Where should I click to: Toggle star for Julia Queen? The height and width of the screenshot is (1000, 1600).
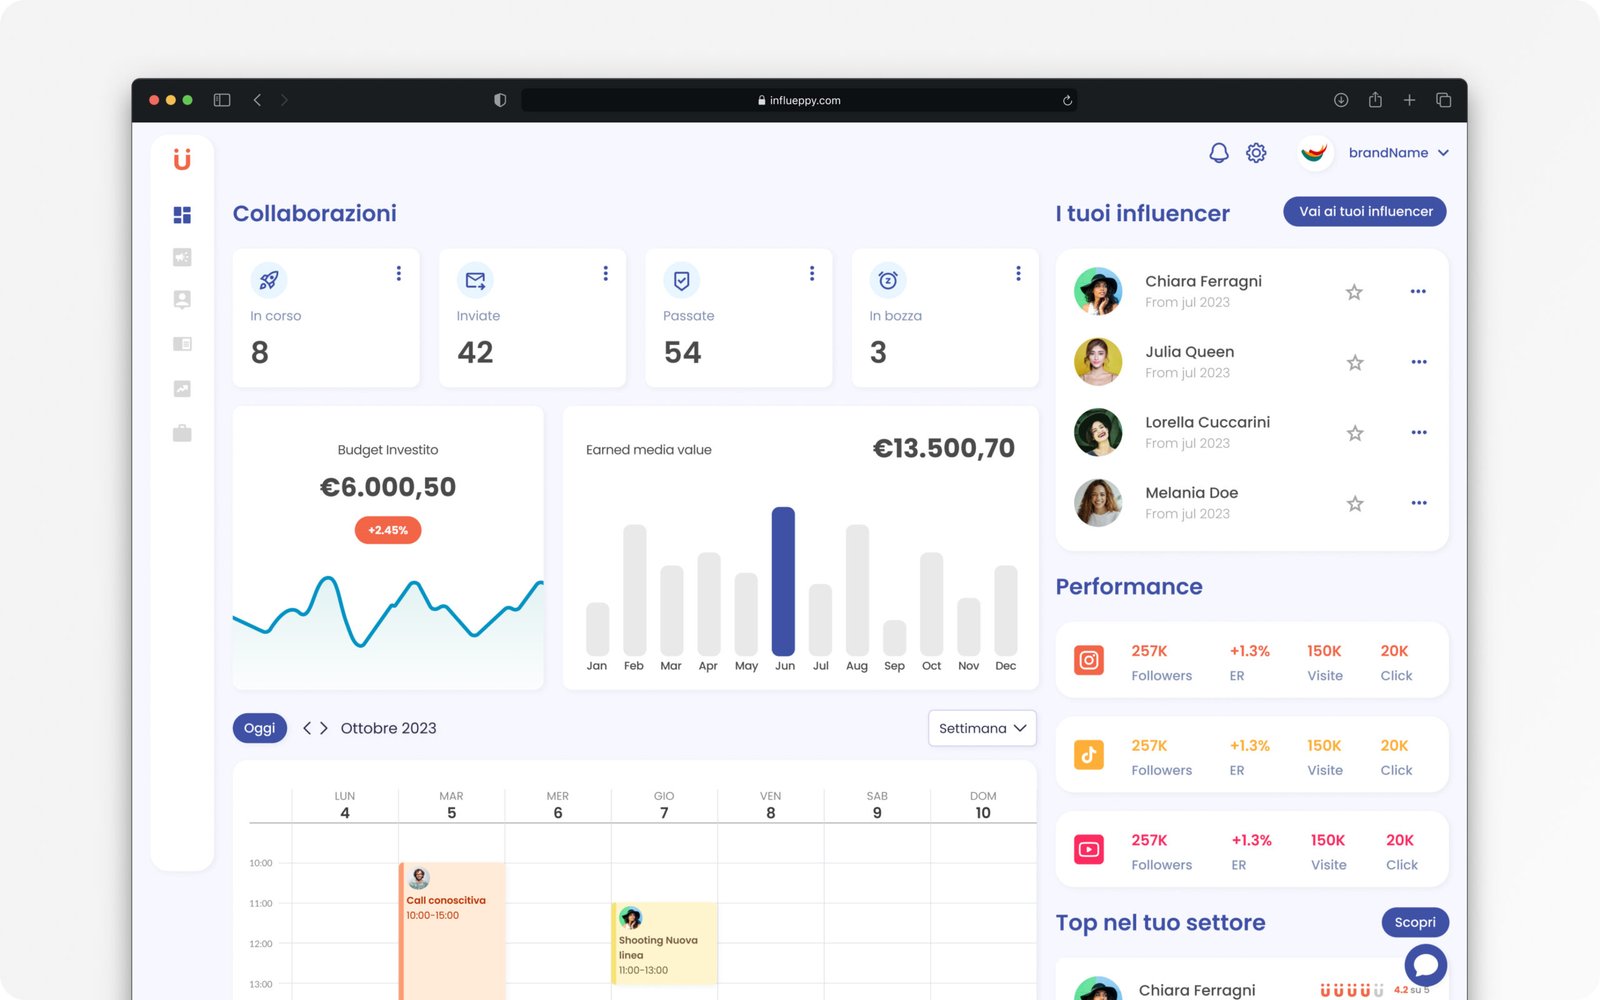tap(1354, 363)
